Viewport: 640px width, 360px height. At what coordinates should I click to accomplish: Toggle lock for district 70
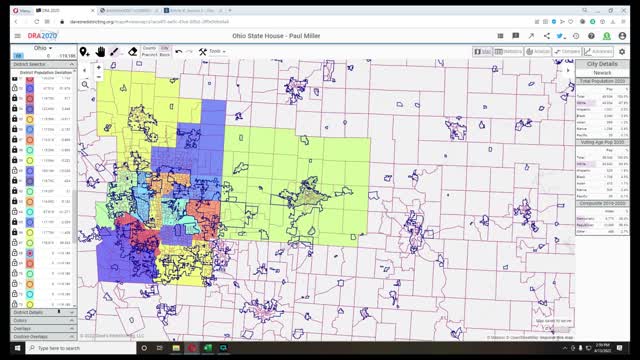[x=15, y=273]
